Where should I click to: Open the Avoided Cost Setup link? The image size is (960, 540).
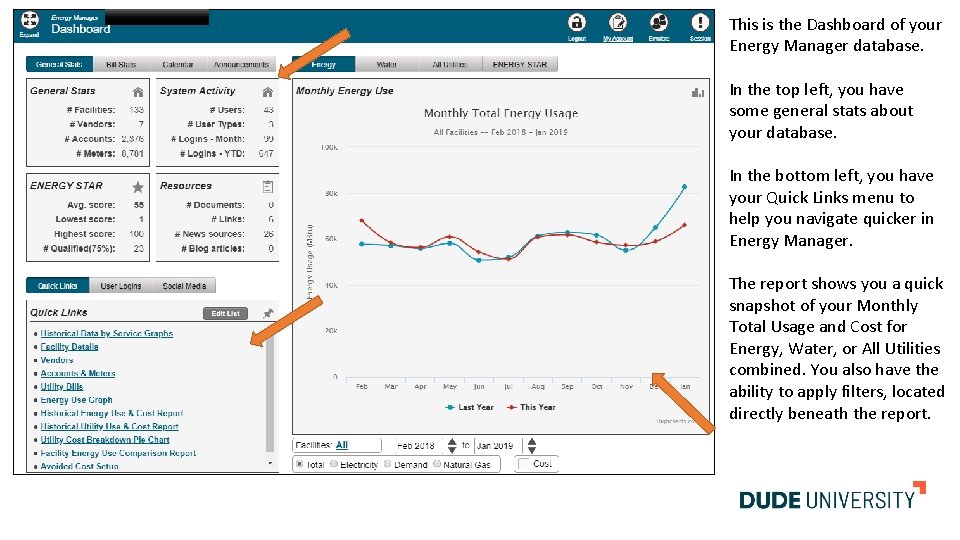click(80, 467)
